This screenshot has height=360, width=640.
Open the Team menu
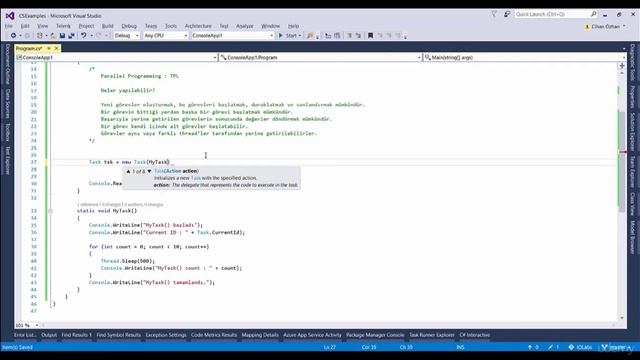pos(151,26)
